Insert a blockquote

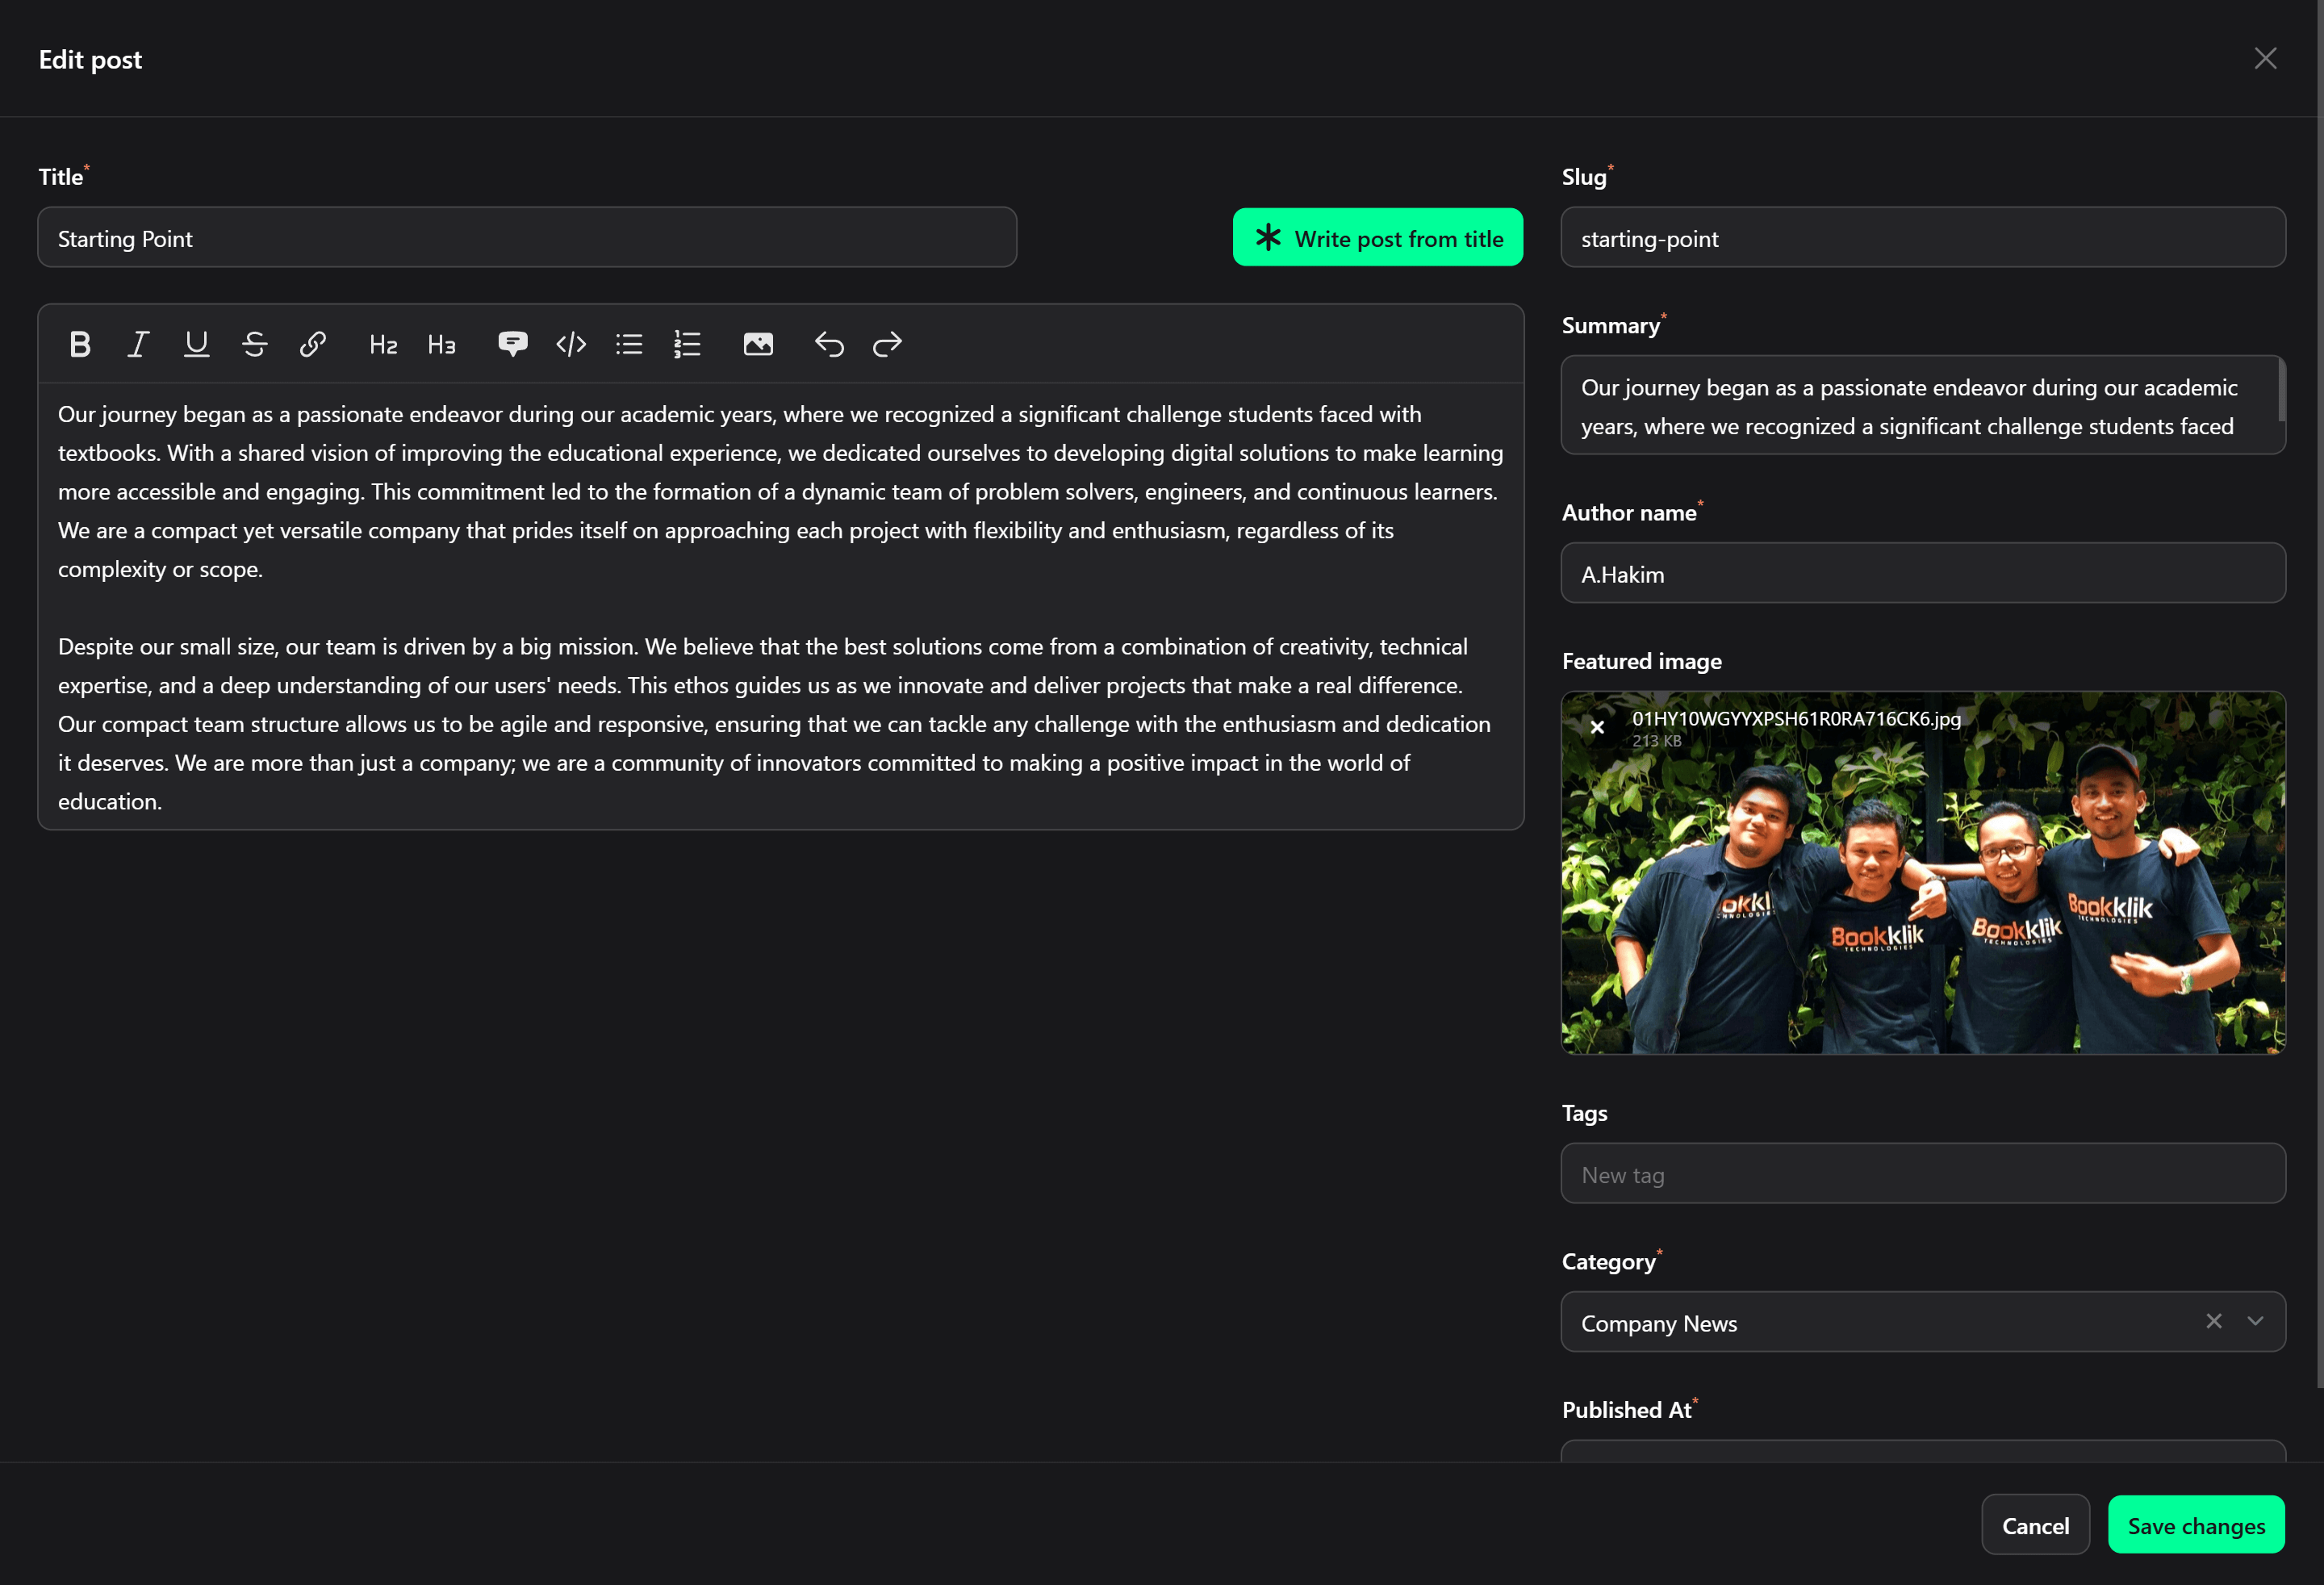512,345
